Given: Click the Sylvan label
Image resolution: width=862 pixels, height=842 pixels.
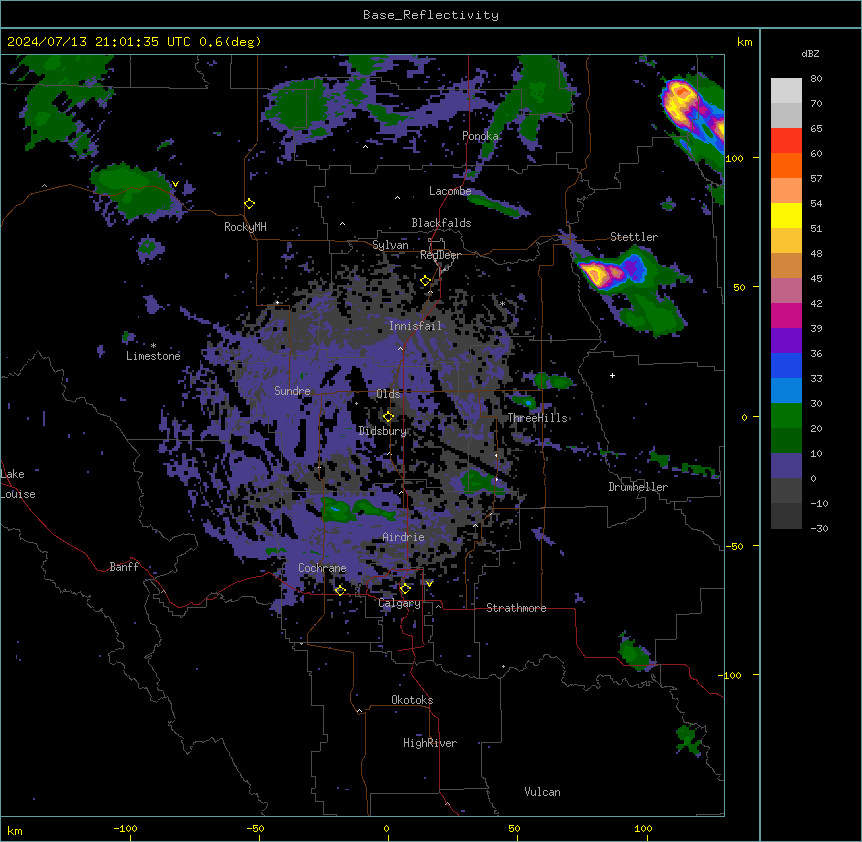Looking at the screenshot, I should point(390,245).
